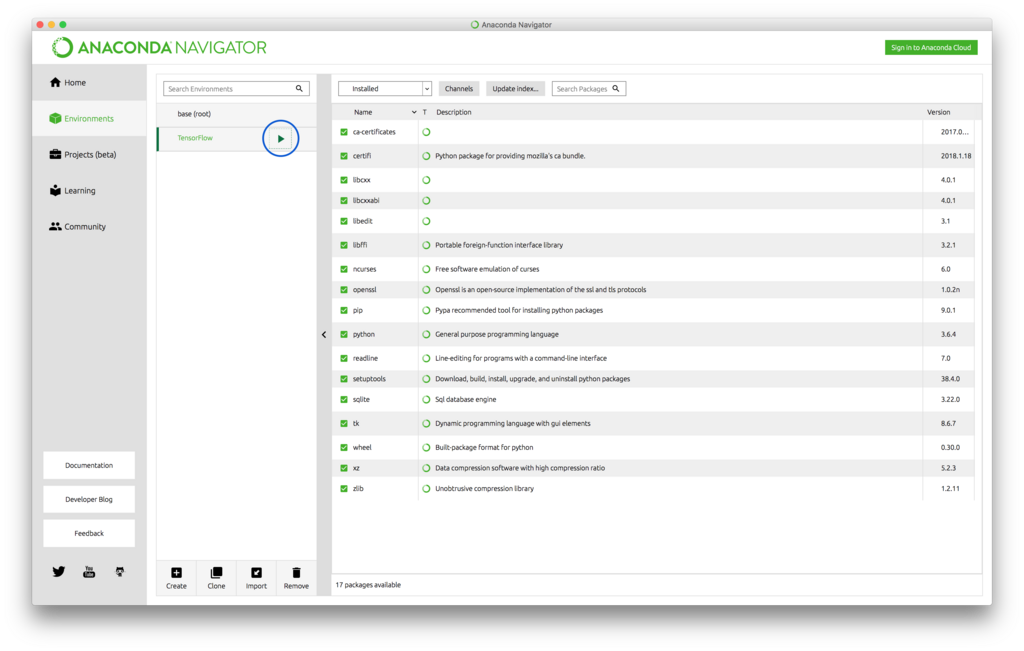This screenshot has width=1024, height=651.
Task: Click the T column header
Action: 424,112
